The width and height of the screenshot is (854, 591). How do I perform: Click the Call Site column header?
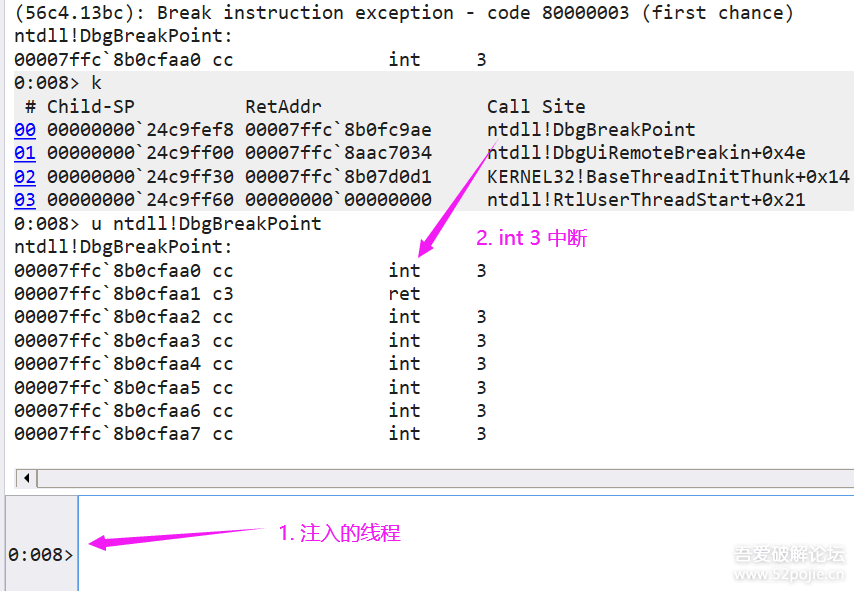(536, 107)
